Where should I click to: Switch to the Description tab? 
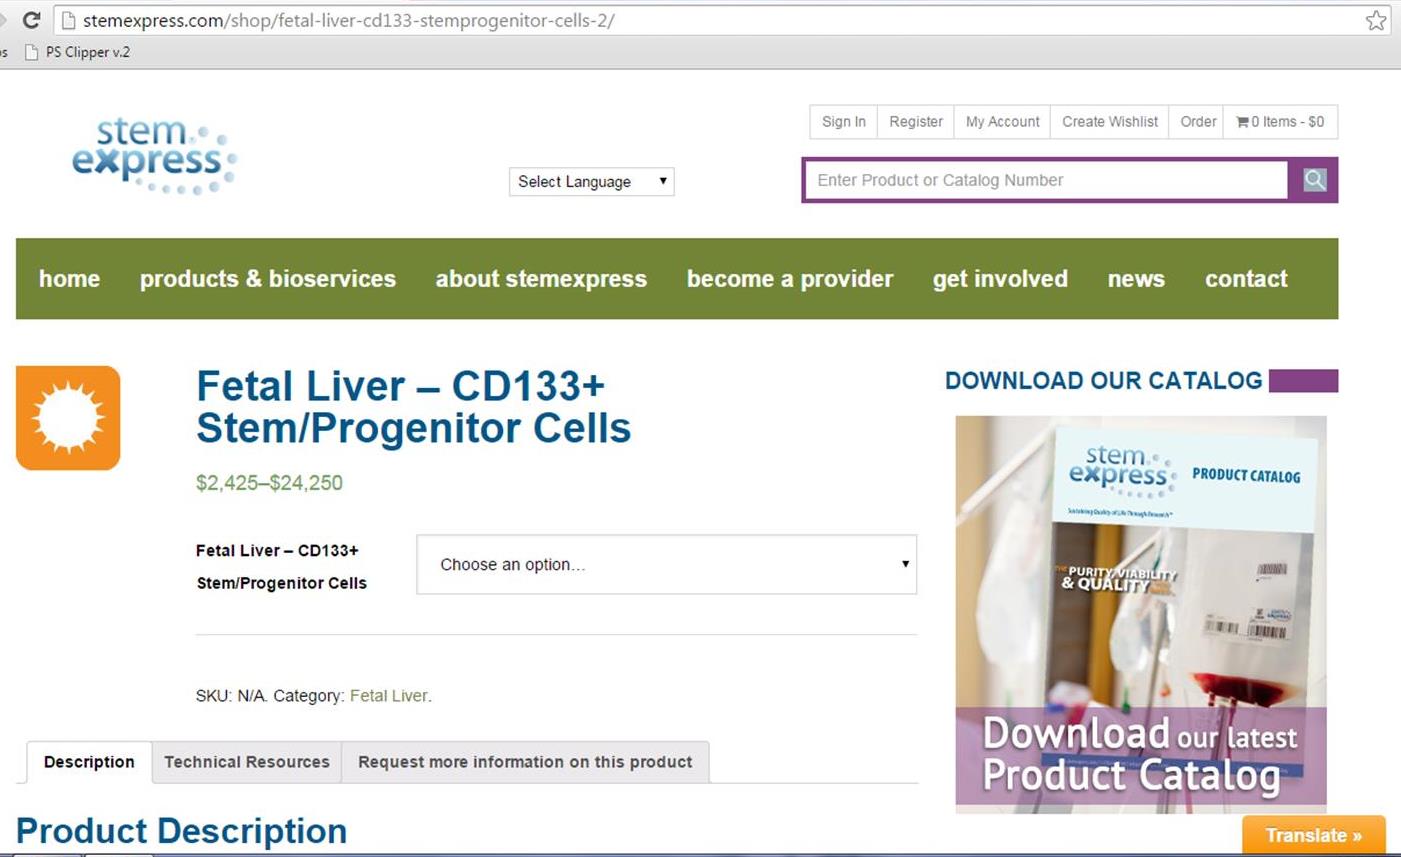89,762
